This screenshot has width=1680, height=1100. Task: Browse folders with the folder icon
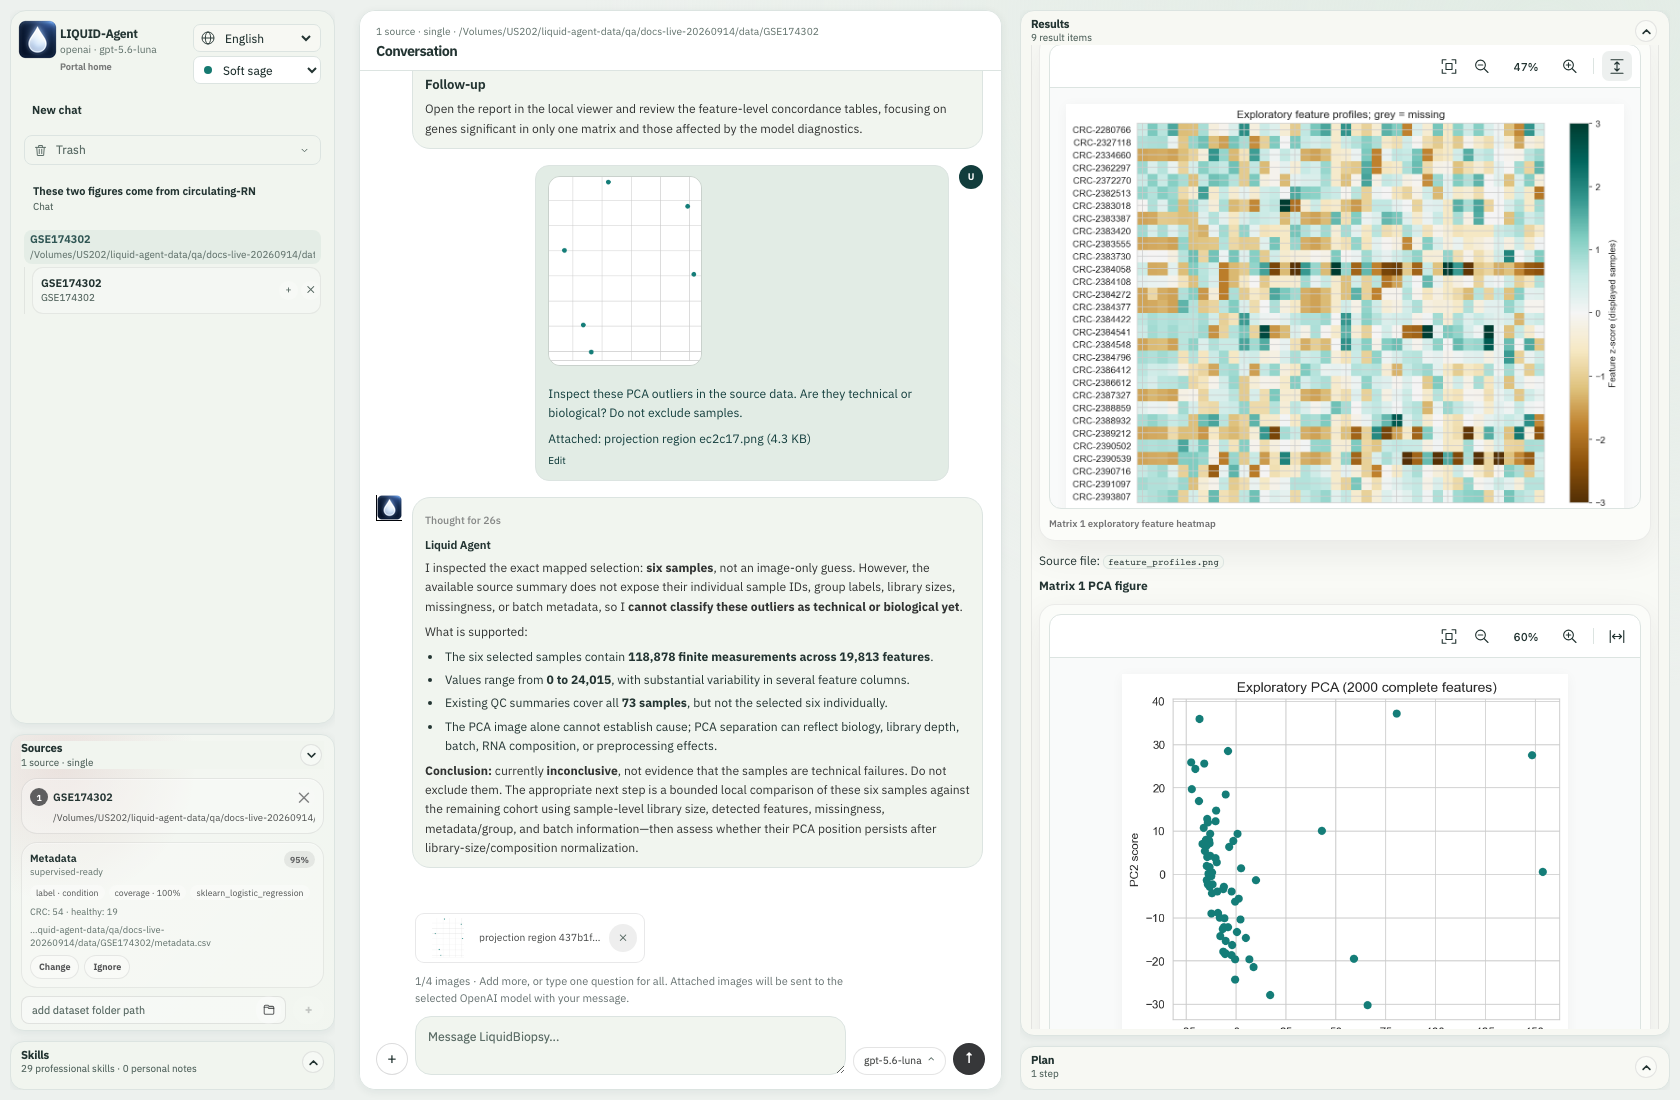(269, 1010)
